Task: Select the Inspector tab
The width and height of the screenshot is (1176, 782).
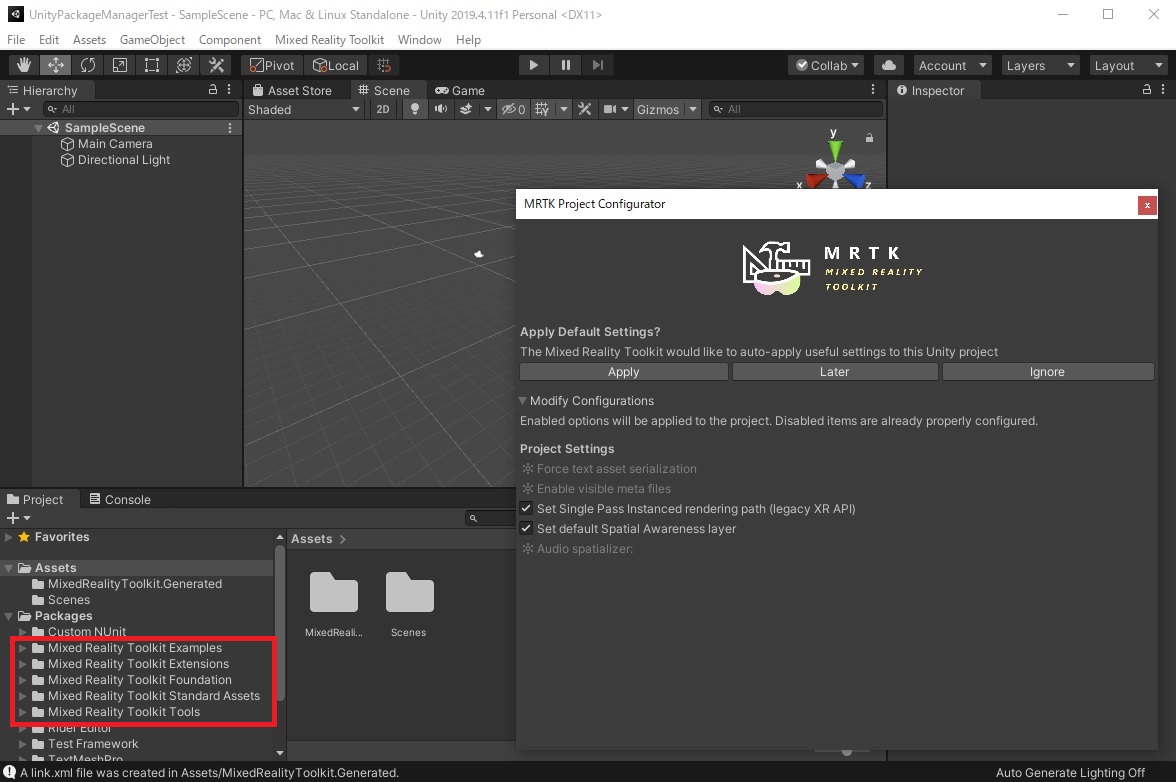Action: click(x=930, y=91)
